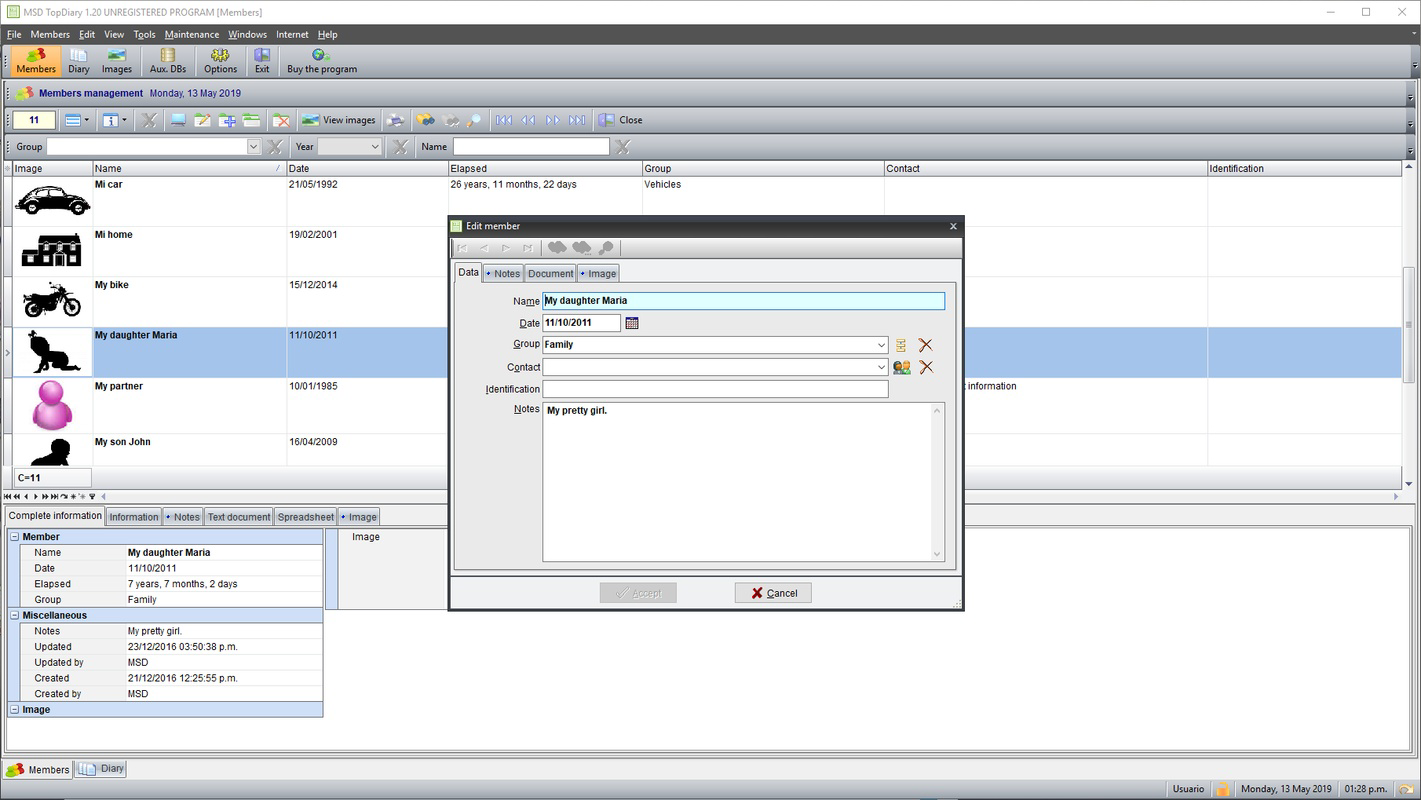
Task: Open the calendar picker beside the Date field
Action: (632, 323)
